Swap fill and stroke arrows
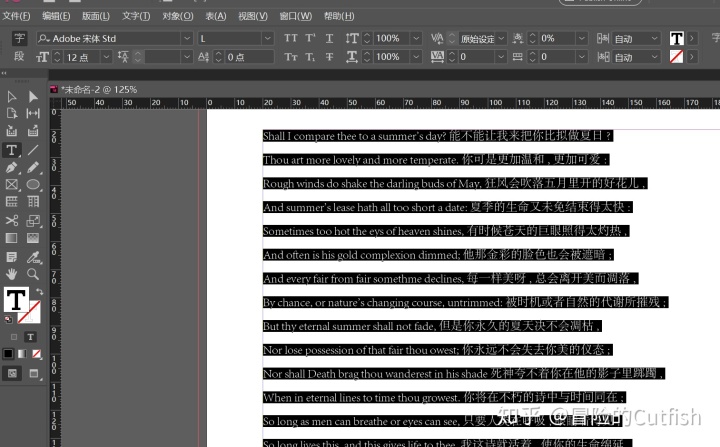Image resolution: width=720 pixels, height=447 pixels. click(x=39, y=292)
